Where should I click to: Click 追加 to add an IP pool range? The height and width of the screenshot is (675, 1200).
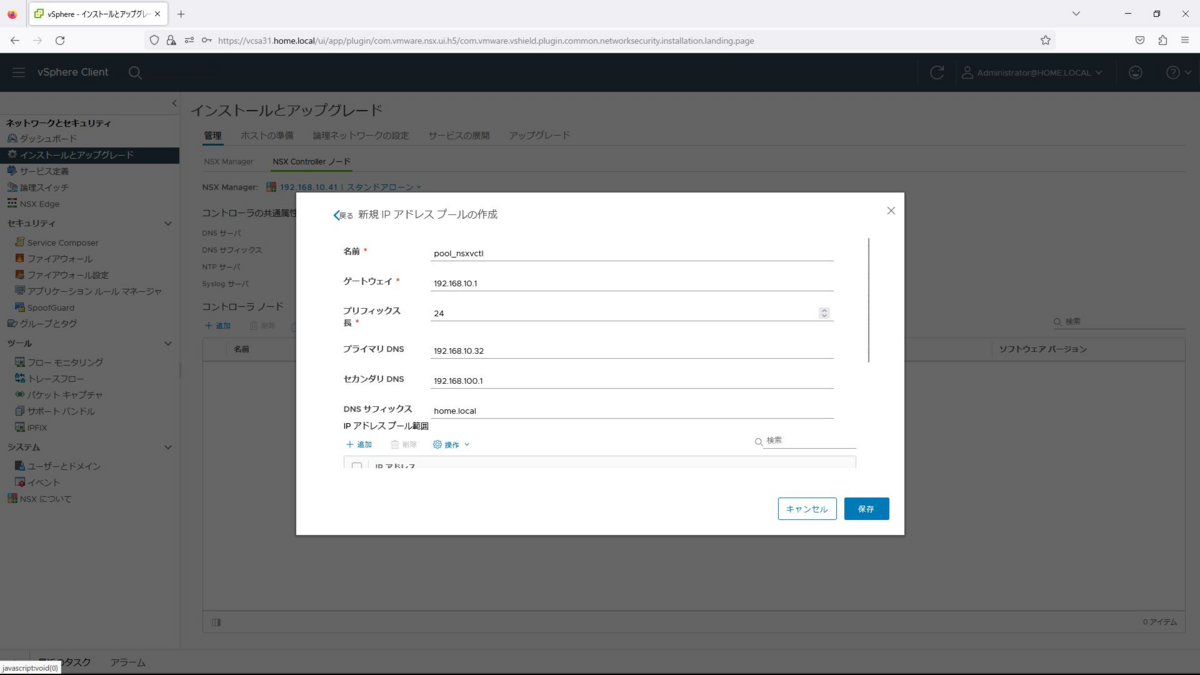359,444
